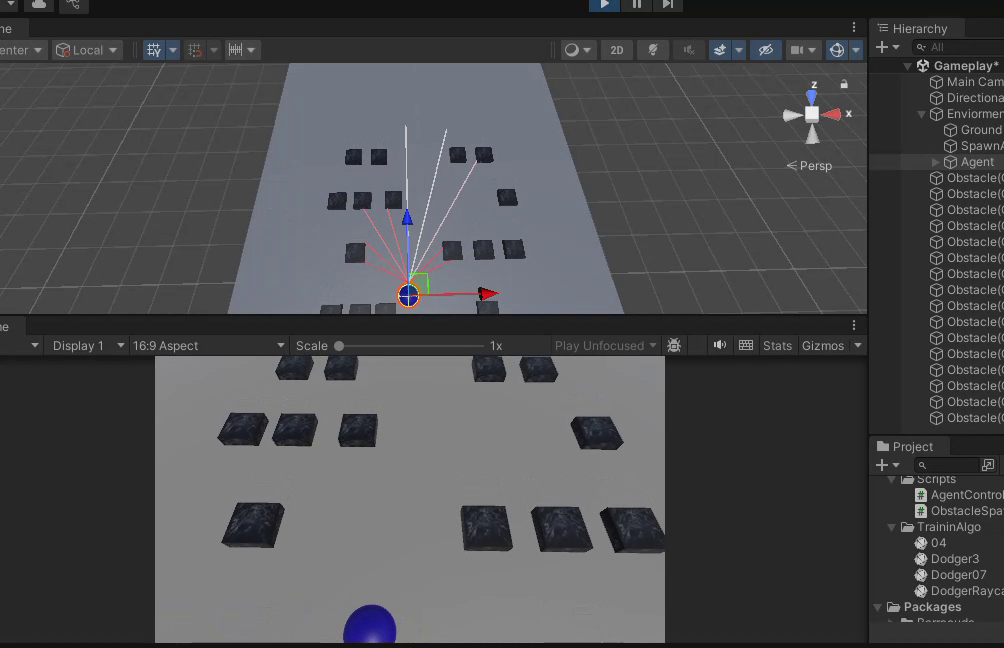Toggle 2D view mode in Scene

point(617,50)
